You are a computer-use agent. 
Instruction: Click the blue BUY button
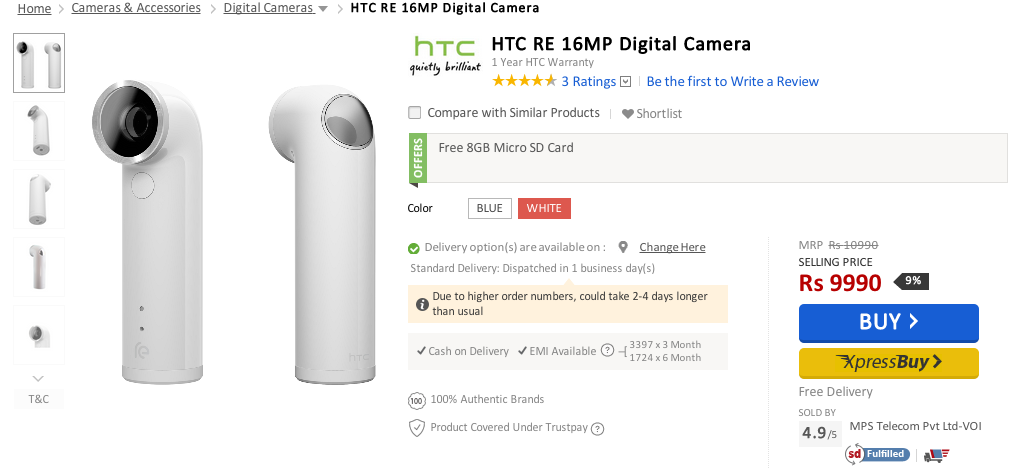pos(888,322)
